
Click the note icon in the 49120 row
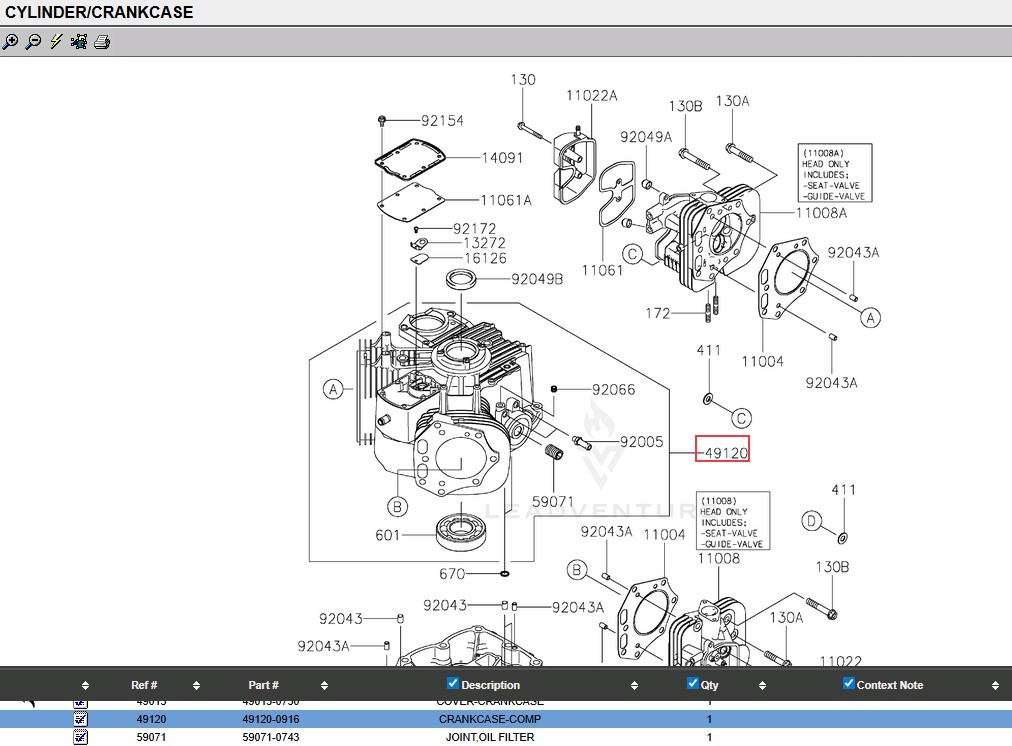(81, 719)
